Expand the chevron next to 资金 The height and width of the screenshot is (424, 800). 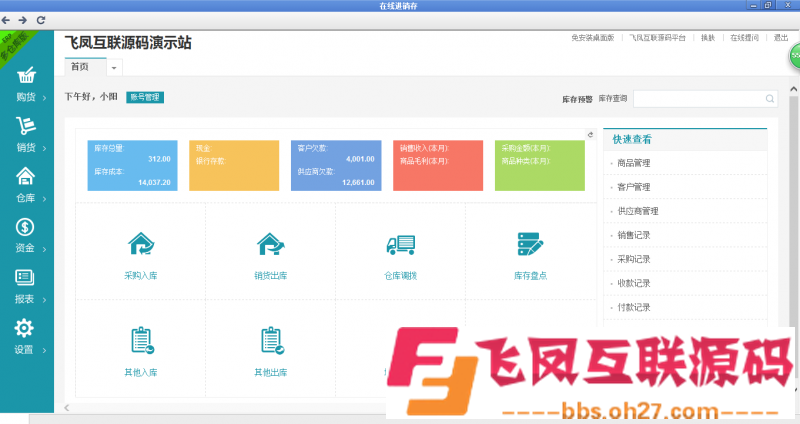coord(44,249)
